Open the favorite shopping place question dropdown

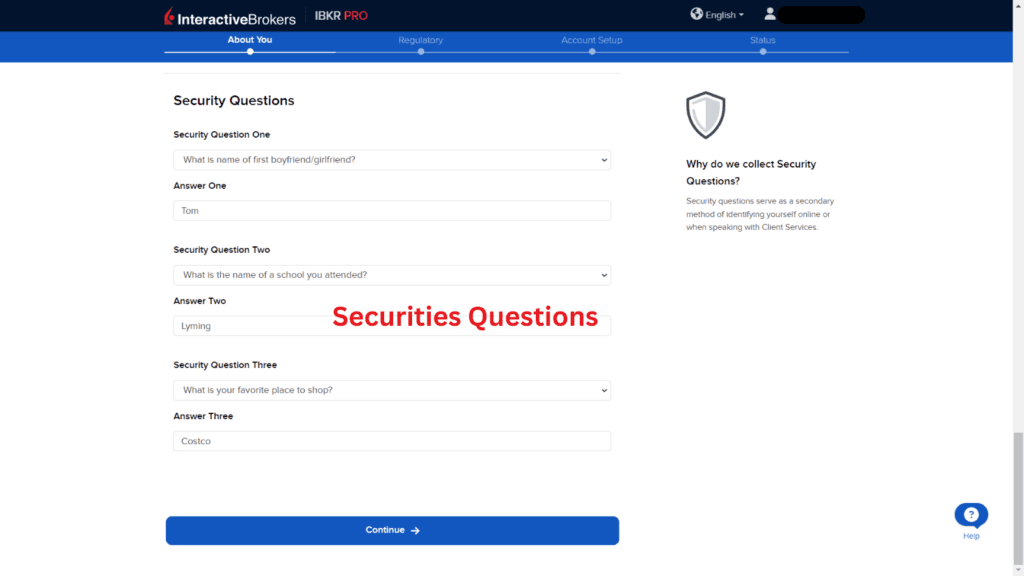tap(391, 390)
